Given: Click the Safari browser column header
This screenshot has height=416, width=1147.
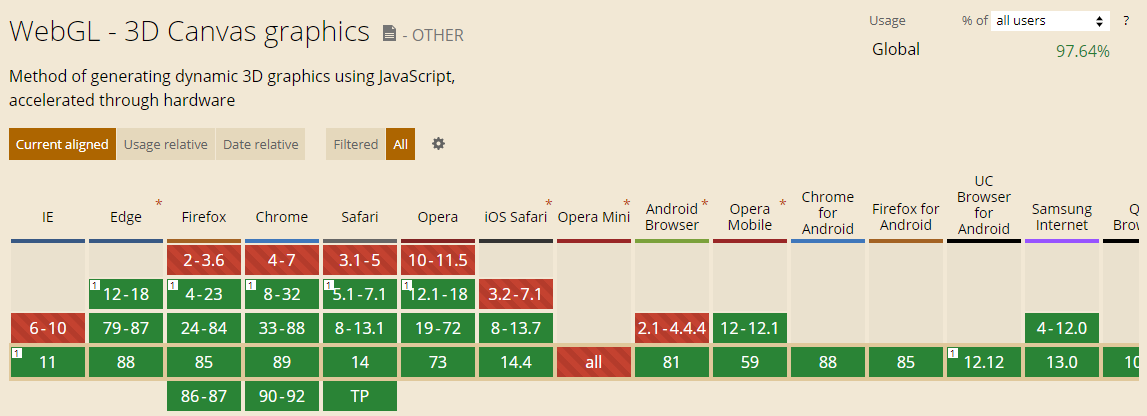Looking at the screenshot, I should coord(360,216).
